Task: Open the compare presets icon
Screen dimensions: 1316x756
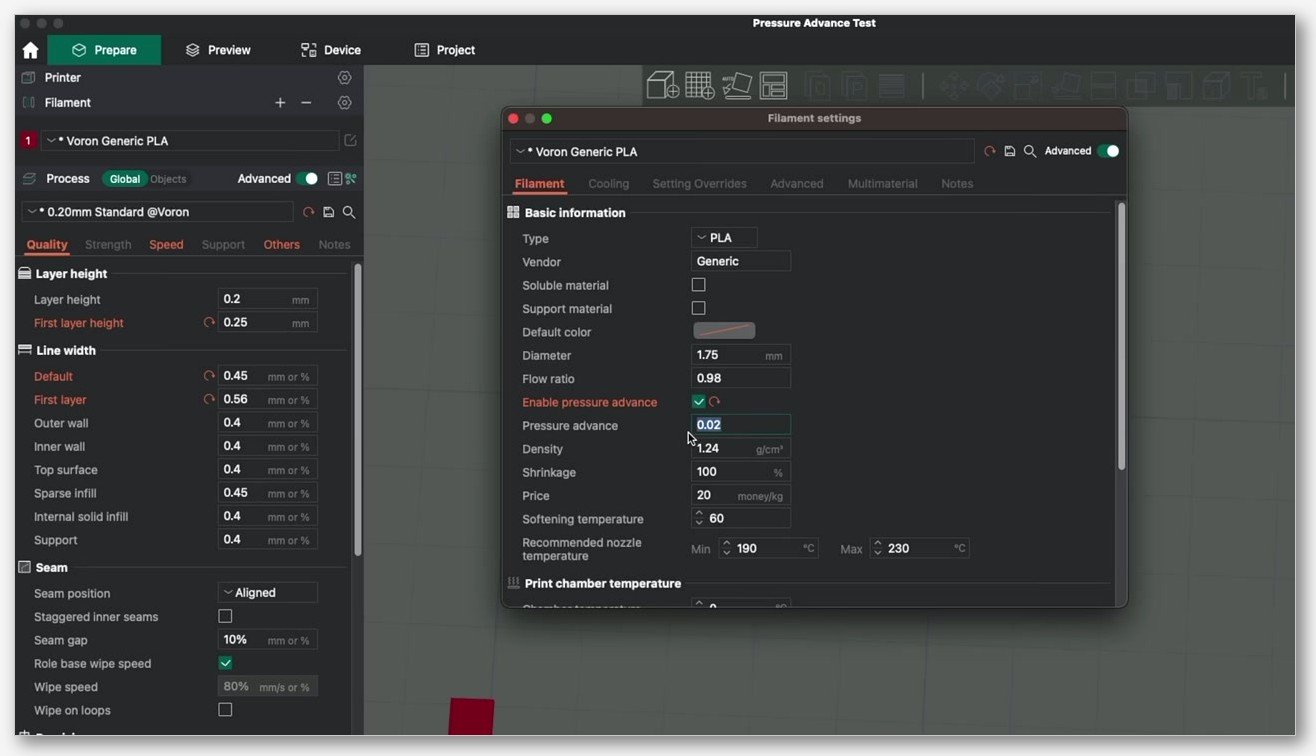Action: (x=350, y=179)
